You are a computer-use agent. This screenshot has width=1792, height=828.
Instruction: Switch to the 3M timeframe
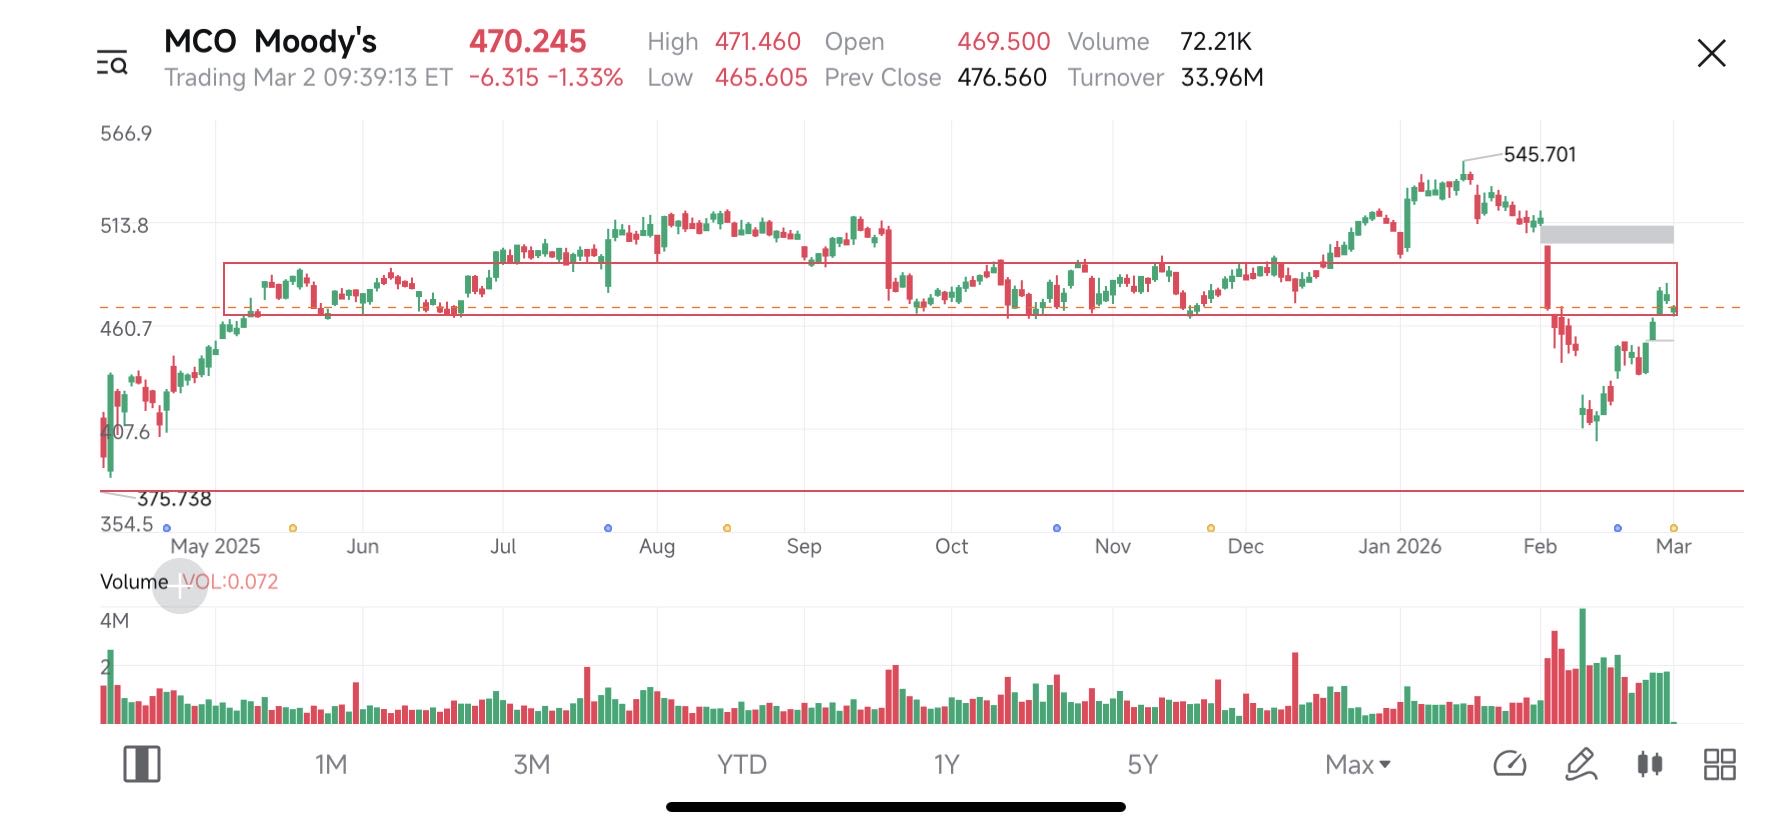coord(532,765)
